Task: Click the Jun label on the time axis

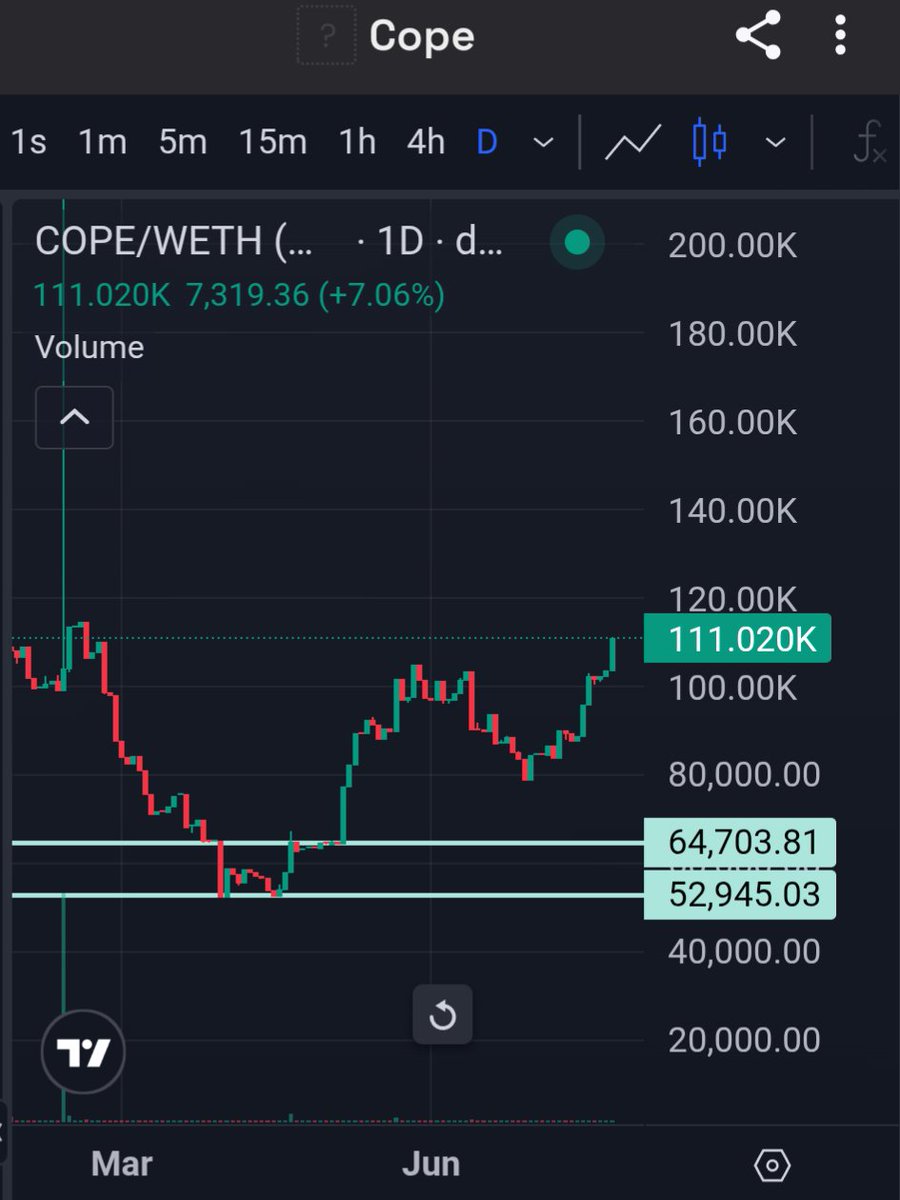Action: coord(432,1163)
